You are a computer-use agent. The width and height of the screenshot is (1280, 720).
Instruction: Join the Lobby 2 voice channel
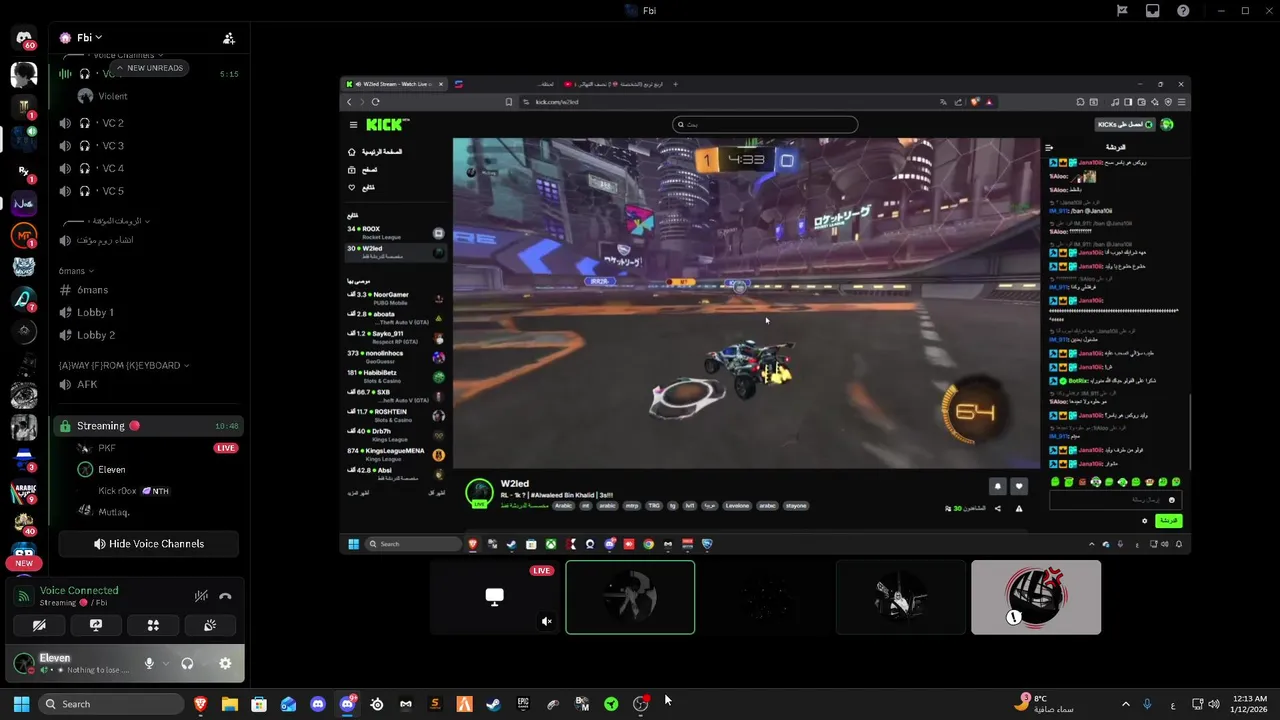[148, 335]
